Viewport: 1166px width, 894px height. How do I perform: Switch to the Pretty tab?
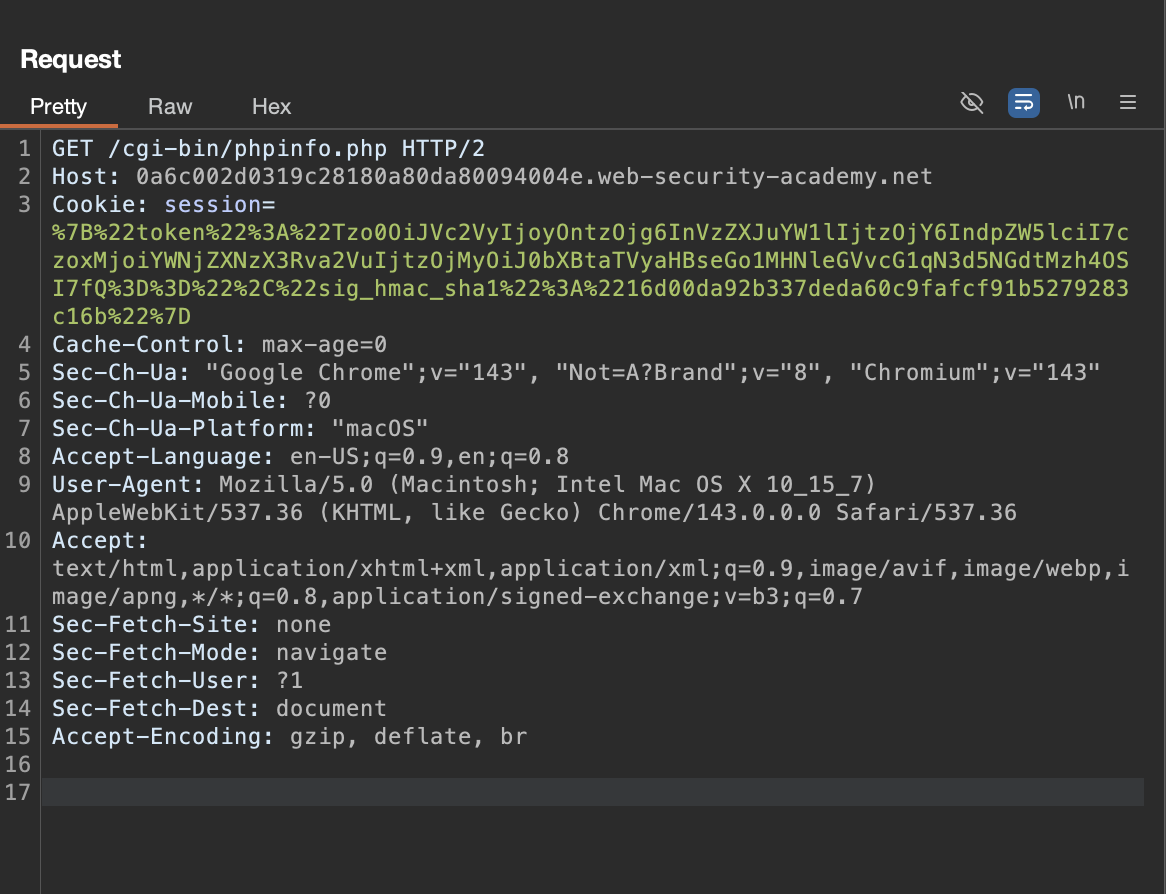pyautogui.click(x=58, y=106)
